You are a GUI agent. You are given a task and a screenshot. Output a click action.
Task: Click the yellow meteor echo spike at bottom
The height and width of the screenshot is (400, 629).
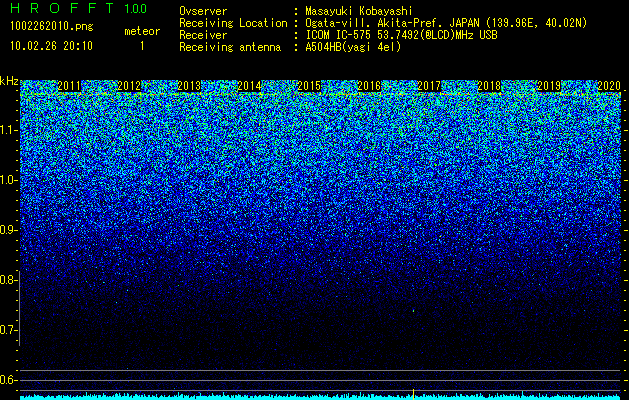click(x=413, y=394)
